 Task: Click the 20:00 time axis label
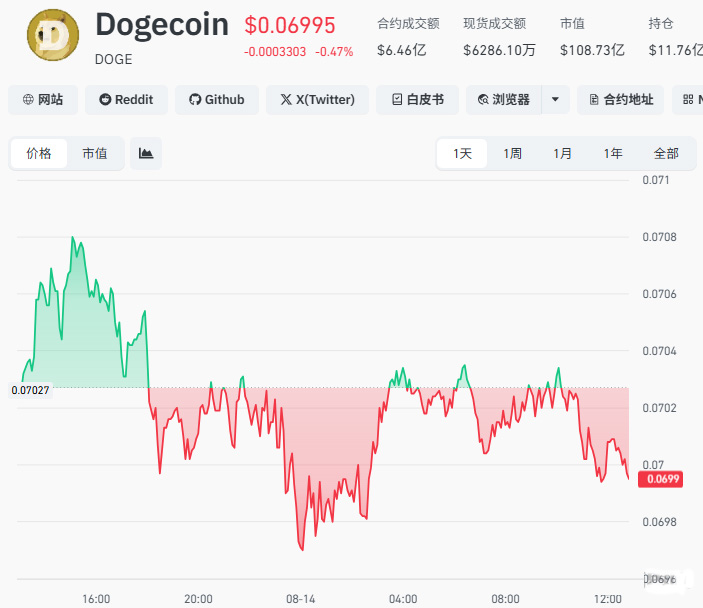pos(198,599)
